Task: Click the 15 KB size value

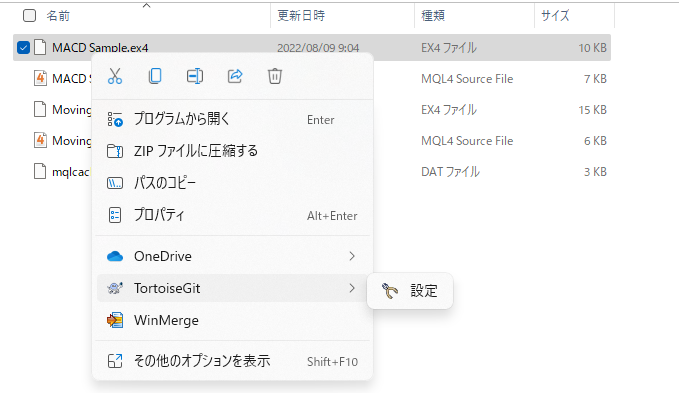Action: [592, 110]
